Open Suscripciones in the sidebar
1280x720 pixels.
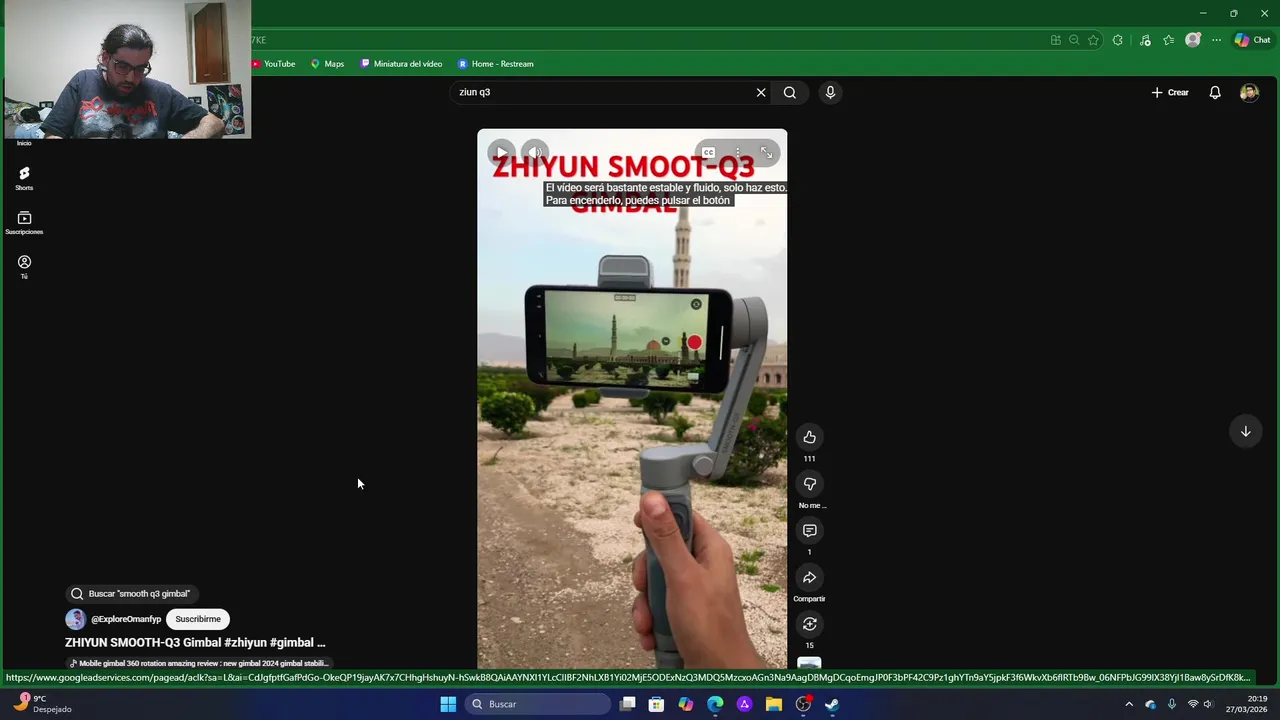(x=24, y=223)
